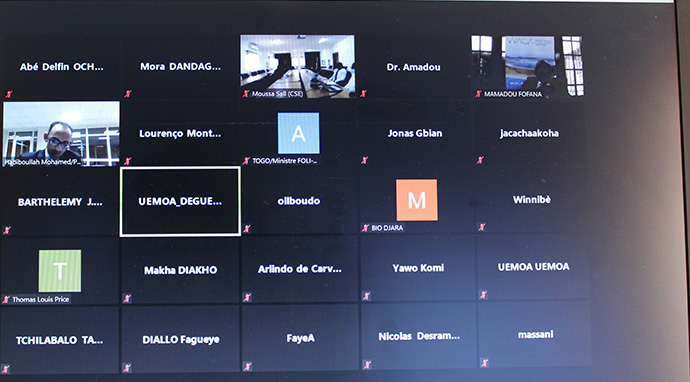Click muted mic icon beside Thomas Louis Price
Image resolution: width=690 pixels, height=382 pixels.
point(7,299)
